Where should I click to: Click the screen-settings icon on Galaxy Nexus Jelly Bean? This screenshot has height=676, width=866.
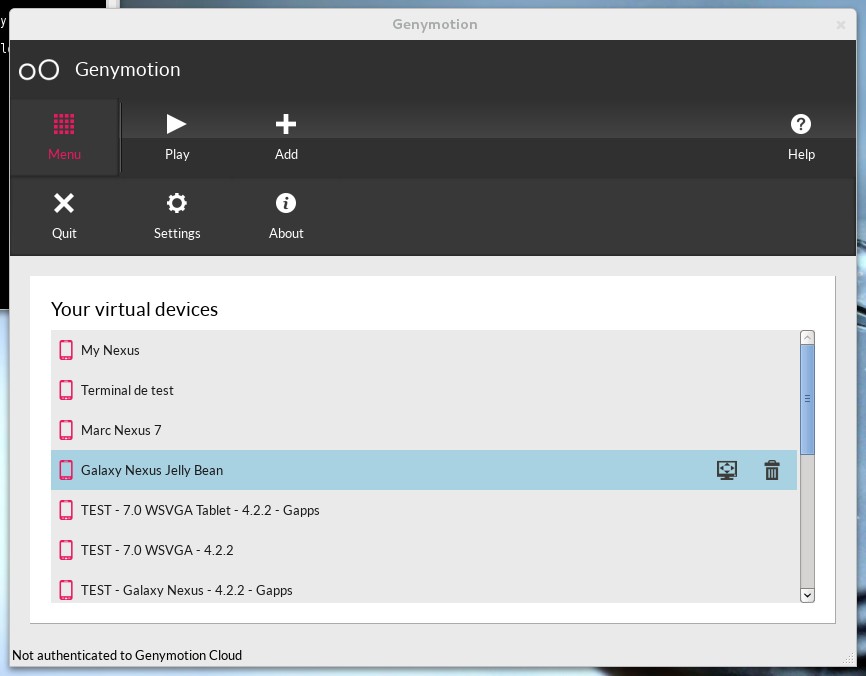pos(727,470)
